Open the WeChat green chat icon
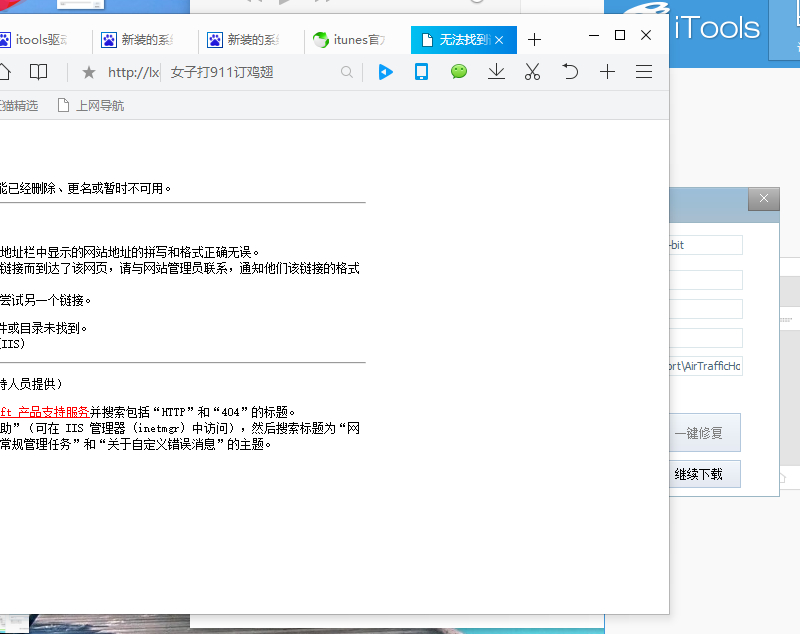 pyautogui.click(x=459, y=71)
